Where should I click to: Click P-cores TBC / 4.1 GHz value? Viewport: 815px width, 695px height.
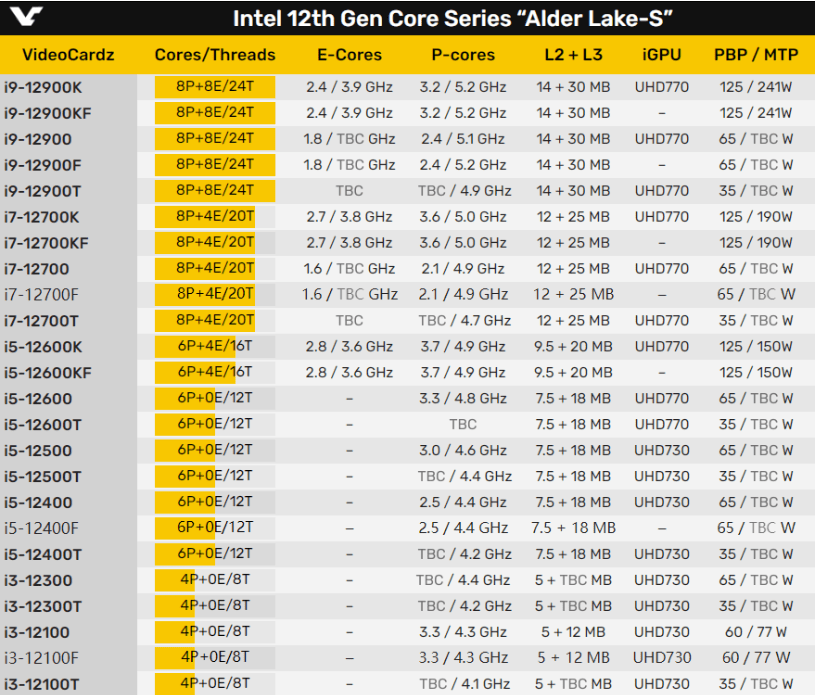point(465,685)
